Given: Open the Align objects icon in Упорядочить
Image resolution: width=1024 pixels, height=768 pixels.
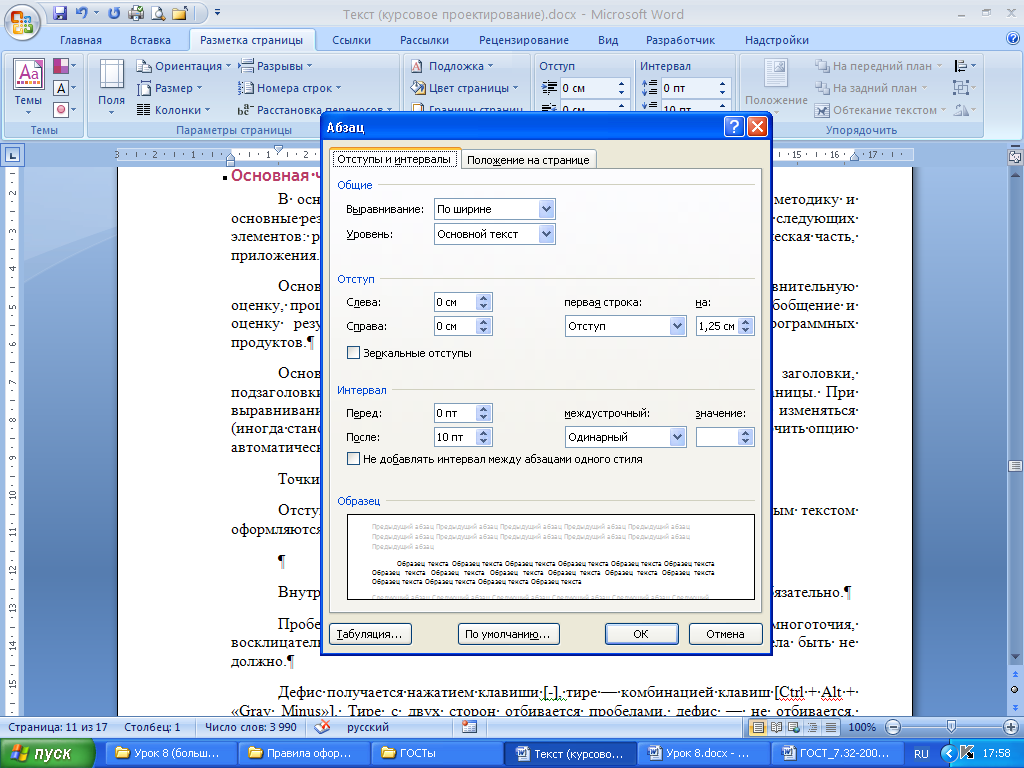Looking at the screenshot, I should click(965, 66).
